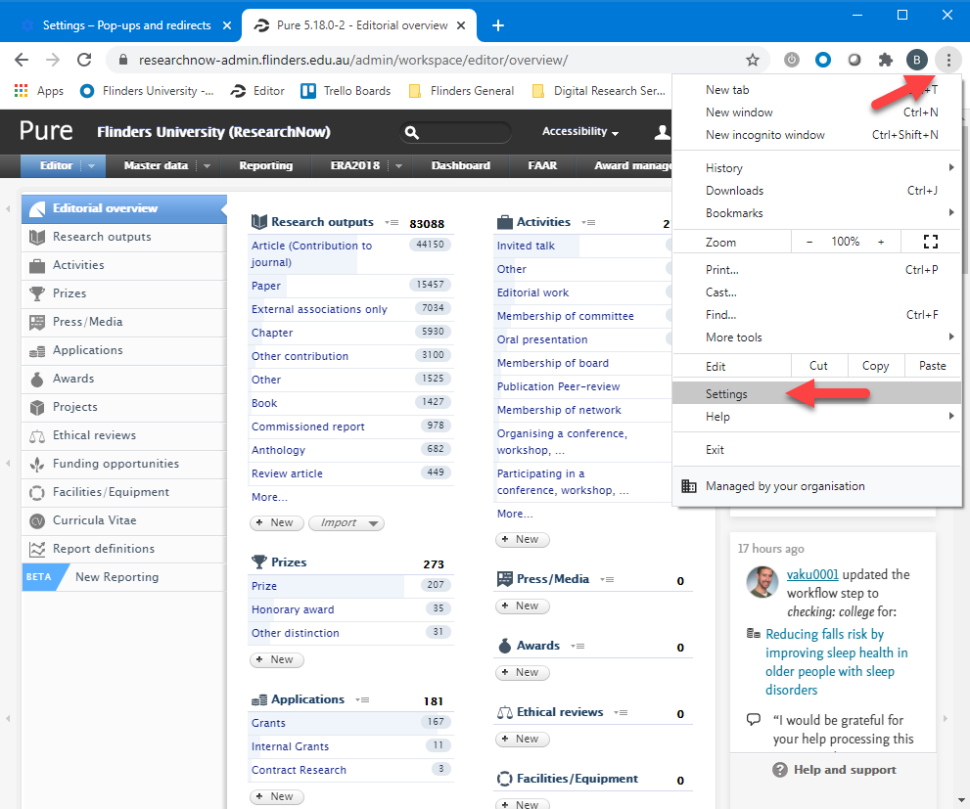The height and width of the screenshot is (809, 970).
Task: Open the Invited talk activities link
Action: coord(526,246)
